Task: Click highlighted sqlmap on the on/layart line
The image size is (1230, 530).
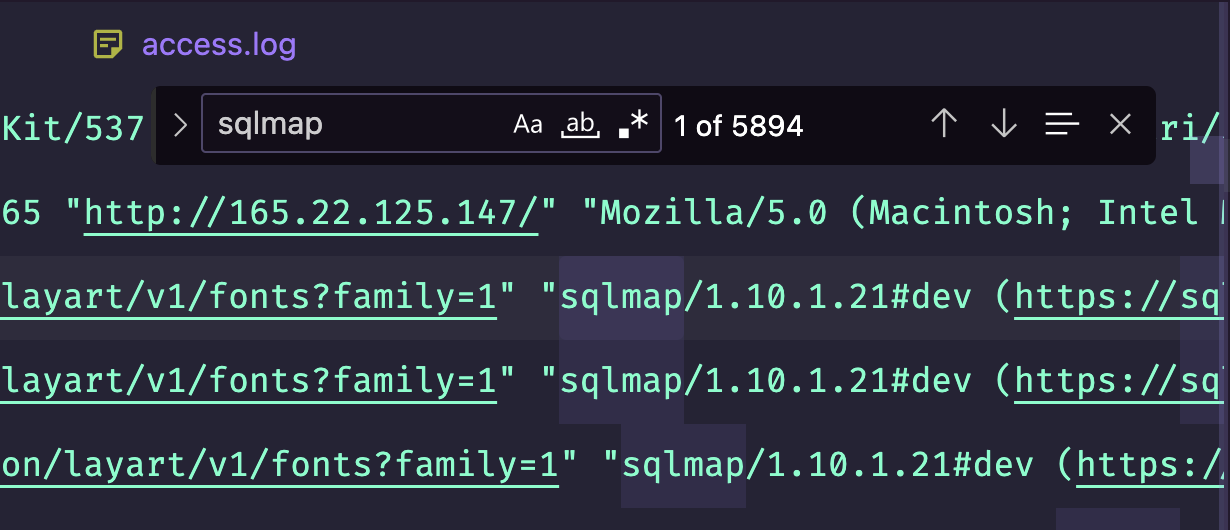Action: 683,464
